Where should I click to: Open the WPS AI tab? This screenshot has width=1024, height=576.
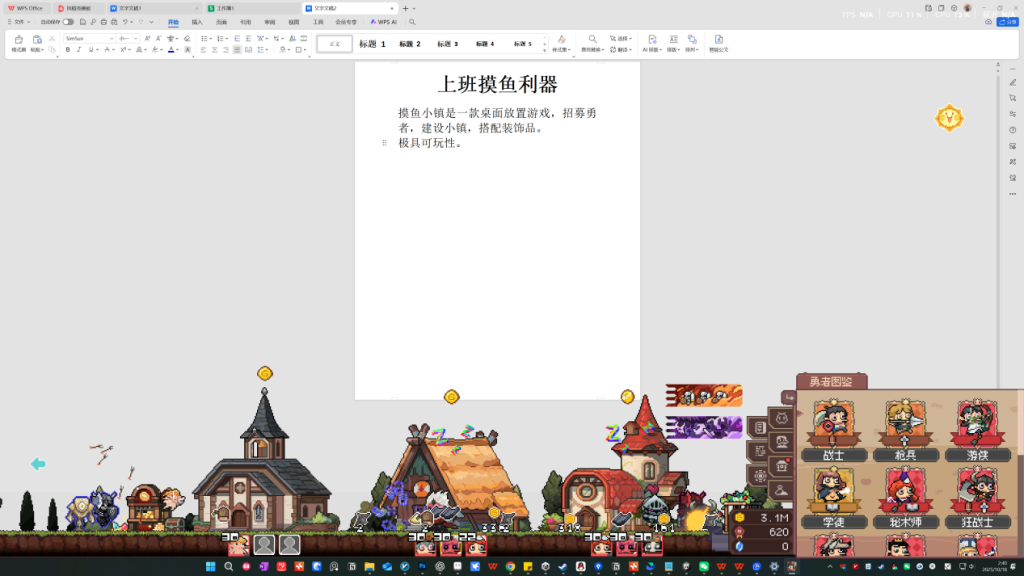click(x=383, y=21)
